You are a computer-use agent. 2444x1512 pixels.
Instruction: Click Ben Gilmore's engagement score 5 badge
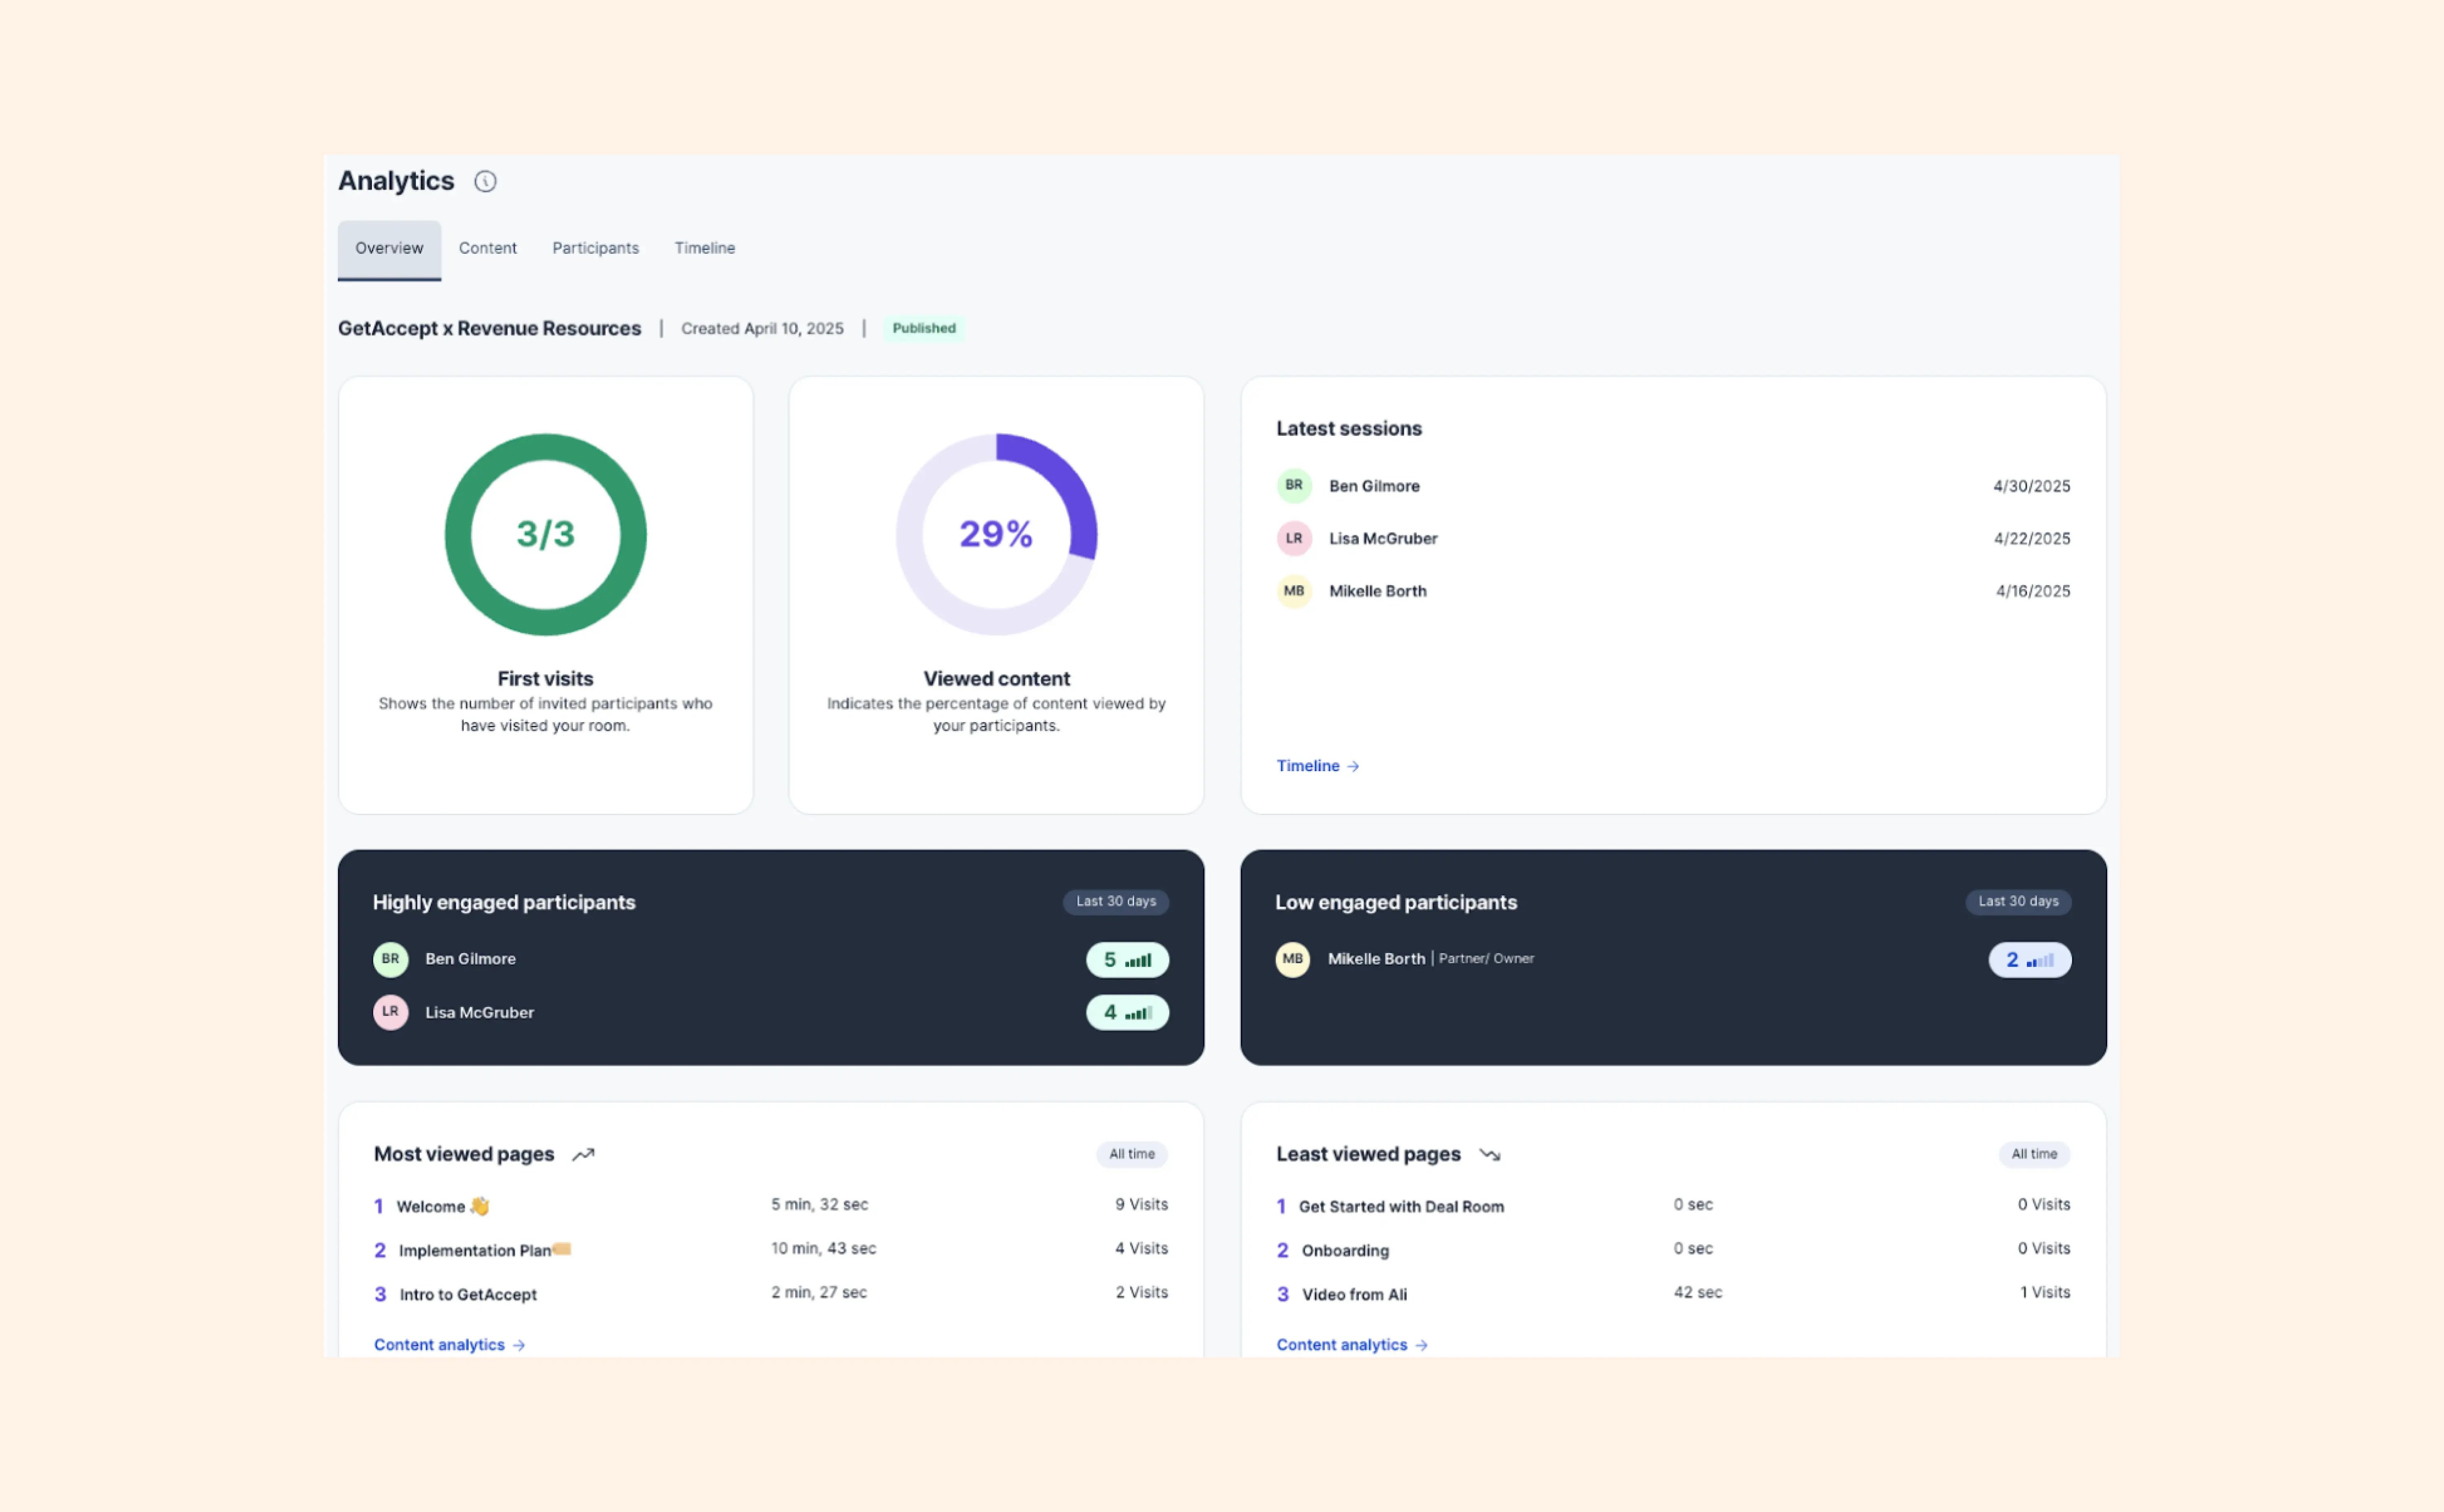coord(1127,960)
